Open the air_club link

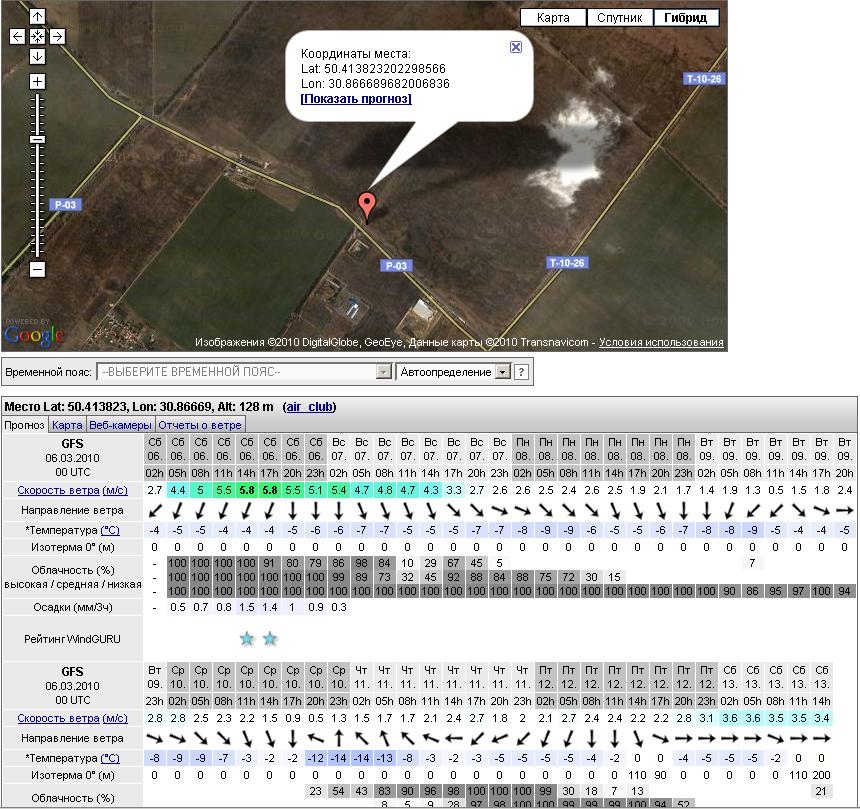[x=309, y=407]
